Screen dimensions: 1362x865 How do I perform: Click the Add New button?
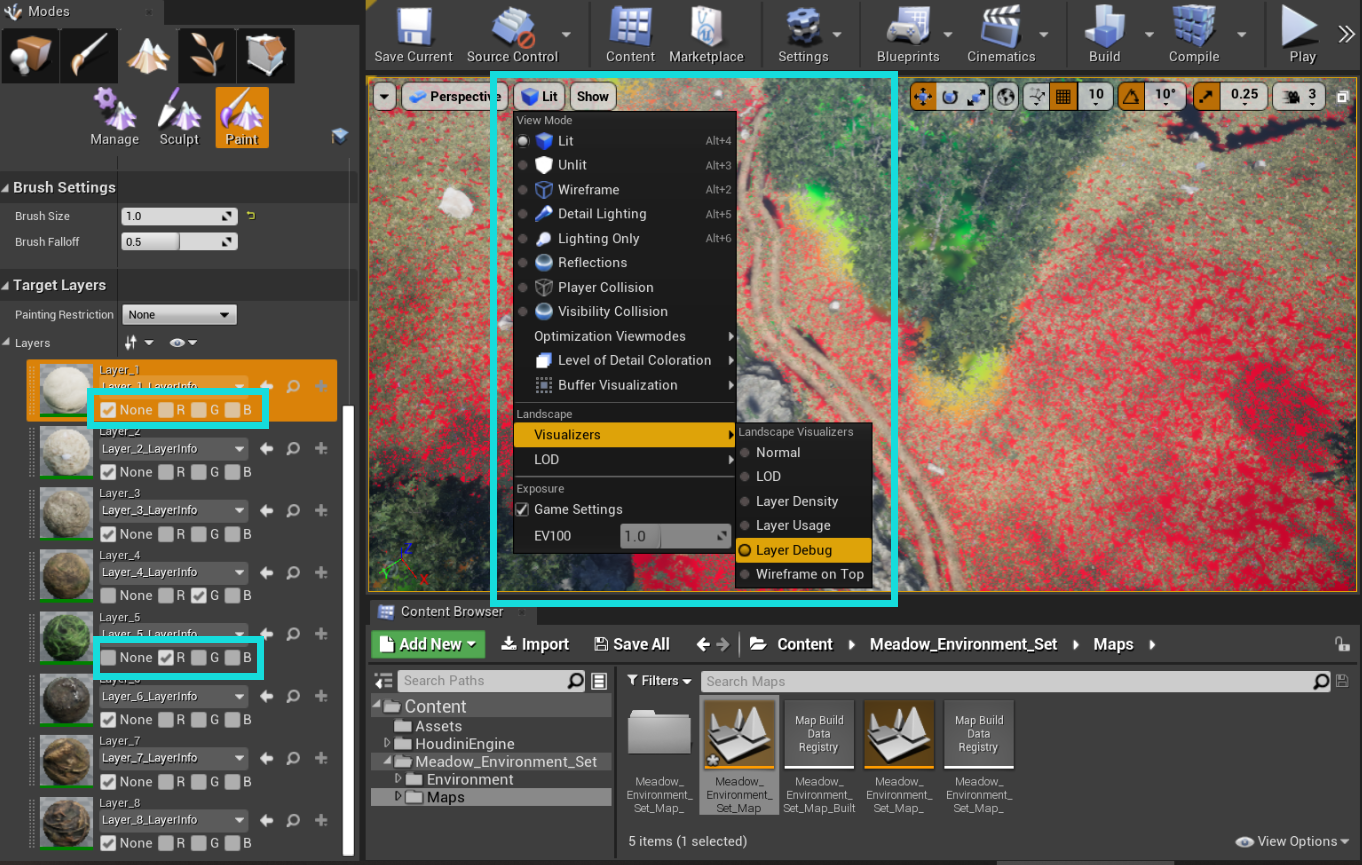click(x=428, y=644)
